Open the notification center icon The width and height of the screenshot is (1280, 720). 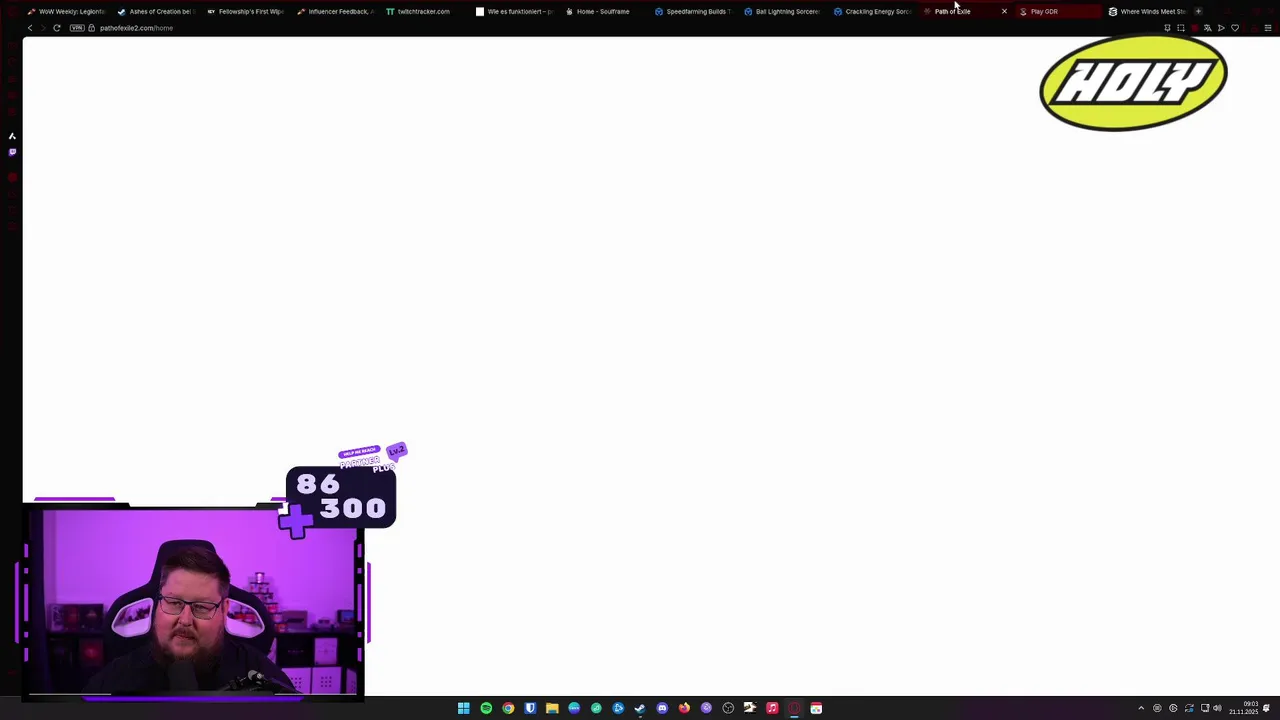point(1266,708)
